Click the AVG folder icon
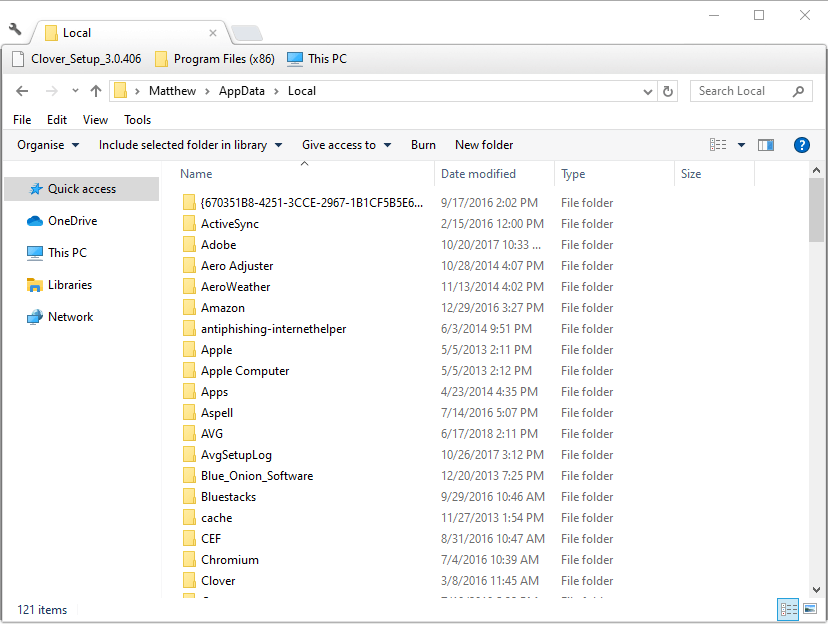Image resolution: width=828 pixels, height=624 pixels. 189,433
